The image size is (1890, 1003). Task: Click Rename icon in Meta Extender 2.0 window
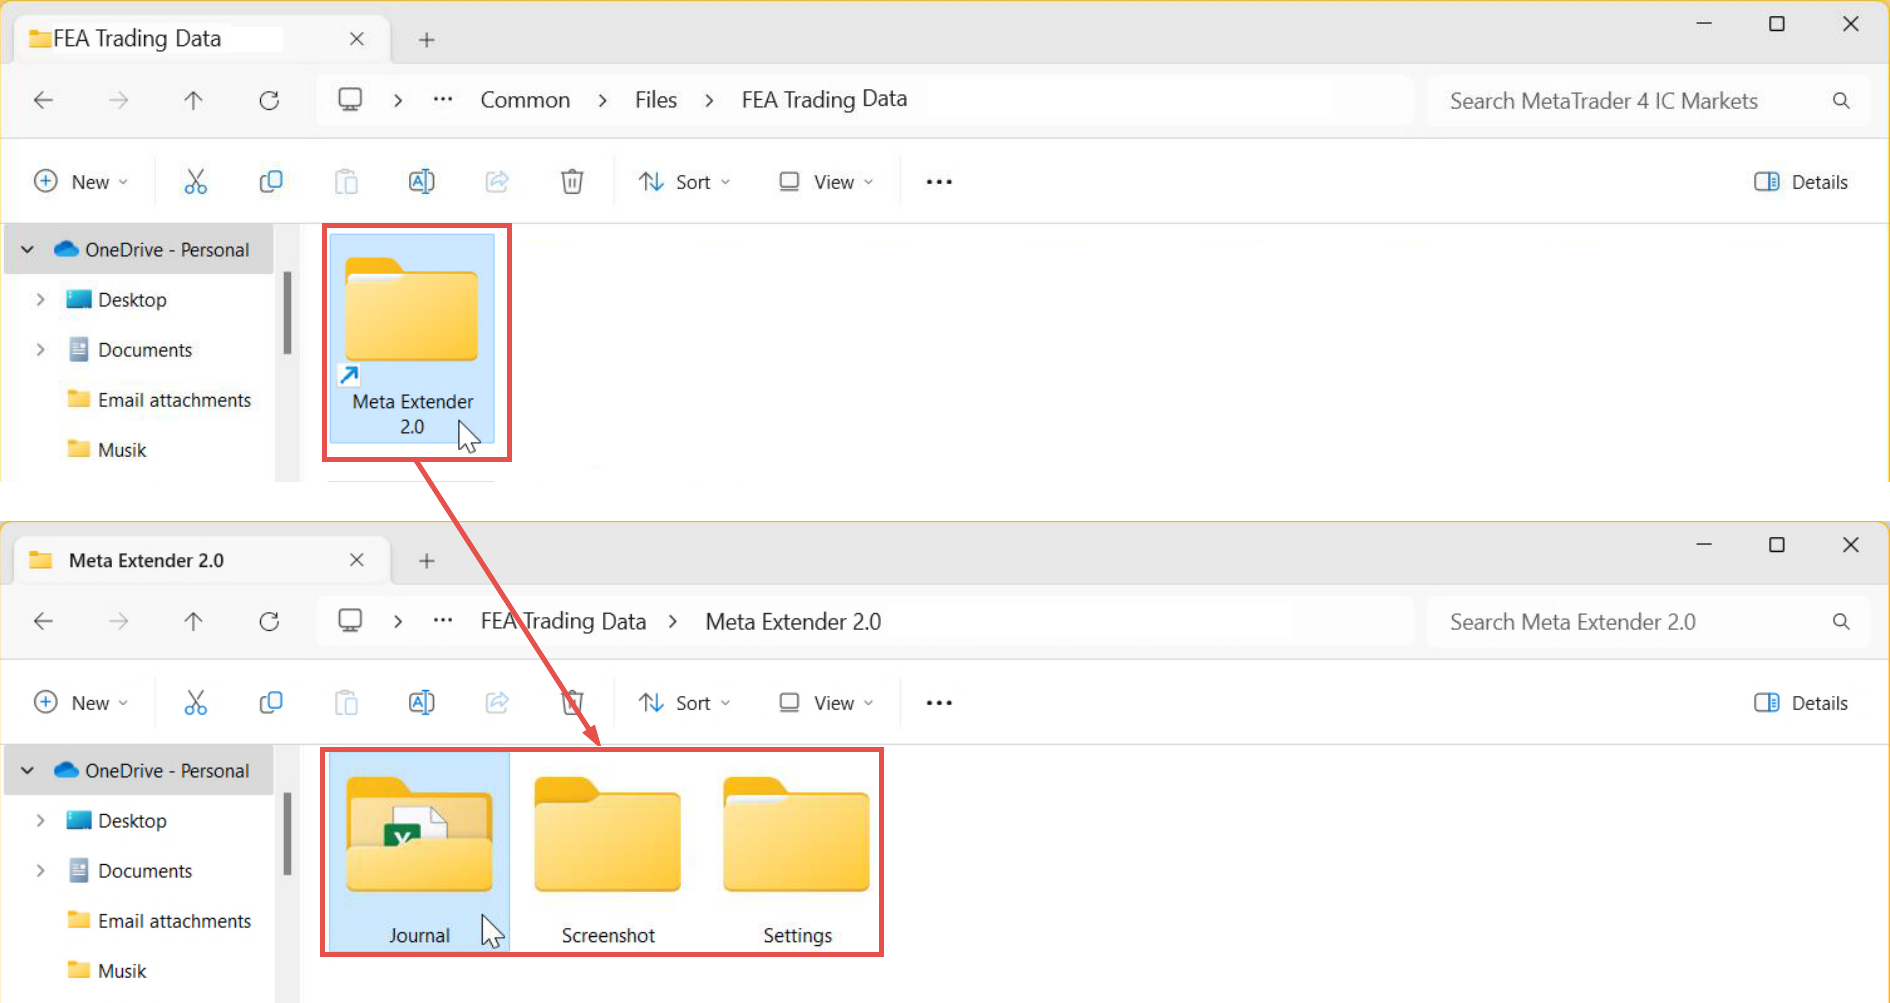[x=422, y=703]
